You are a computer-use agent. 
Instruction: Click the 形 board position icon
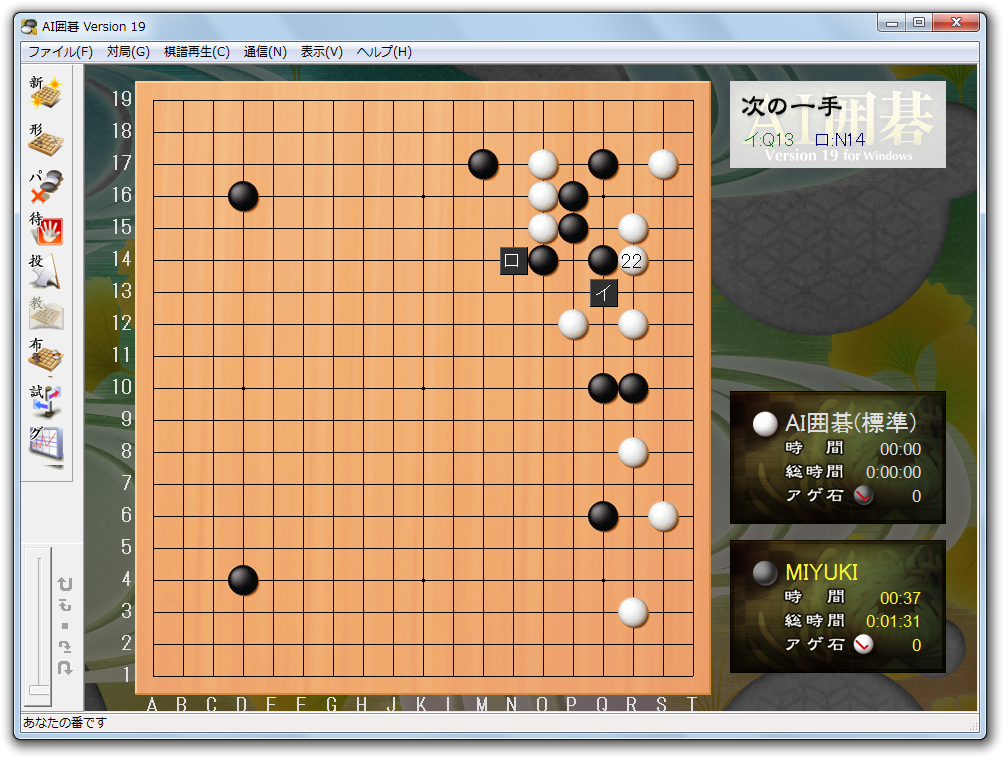(x=45, y=138)
